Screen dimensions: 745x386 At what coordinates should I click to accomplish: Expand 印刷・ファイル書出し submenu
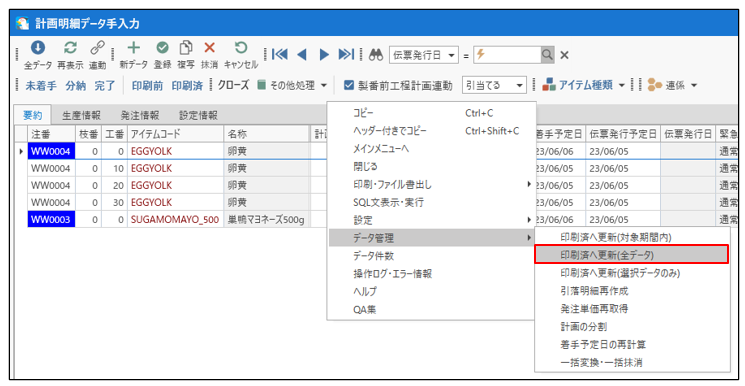tap(432, 184)
